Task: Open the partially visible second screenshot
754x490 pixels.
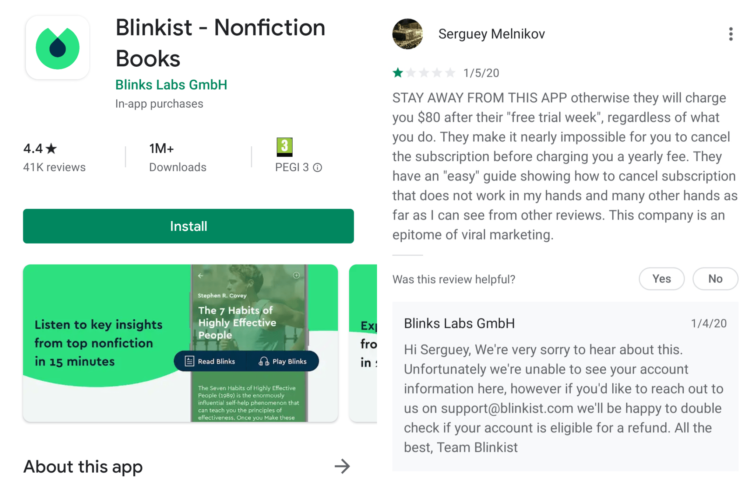Action: [x=363, y=343]
